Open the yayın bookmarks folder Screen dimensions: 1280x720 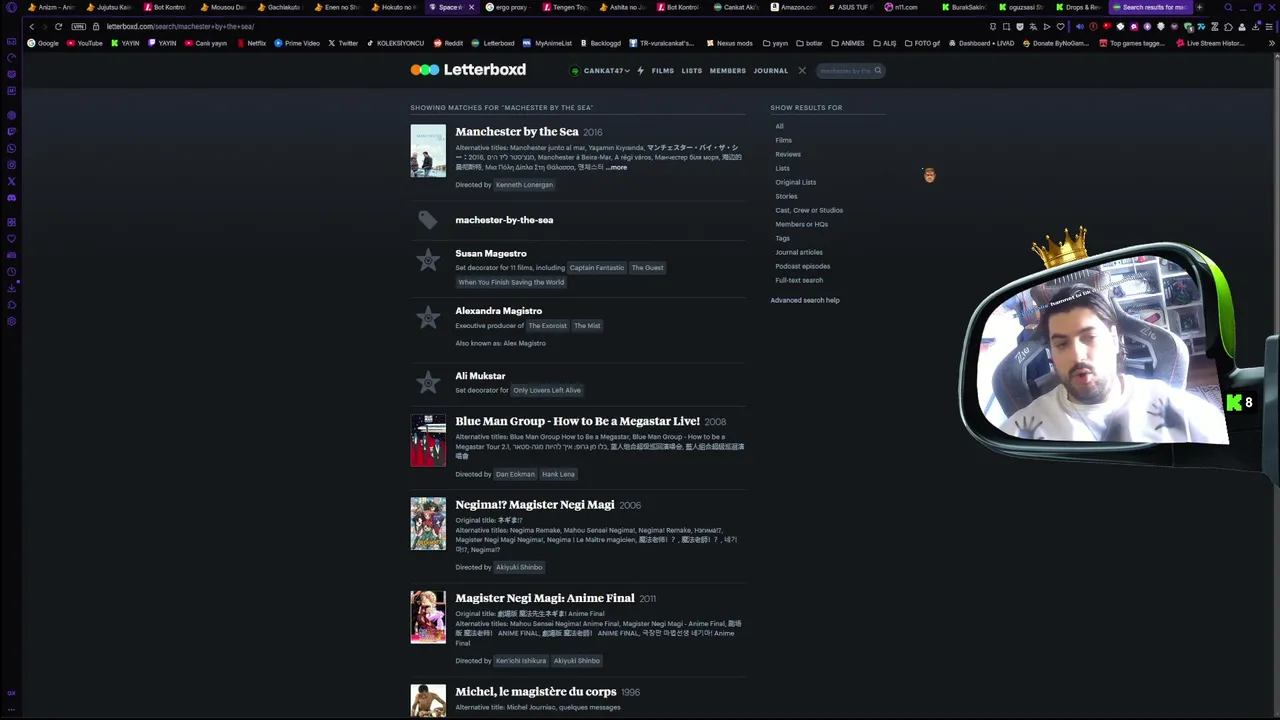[775, 44]
